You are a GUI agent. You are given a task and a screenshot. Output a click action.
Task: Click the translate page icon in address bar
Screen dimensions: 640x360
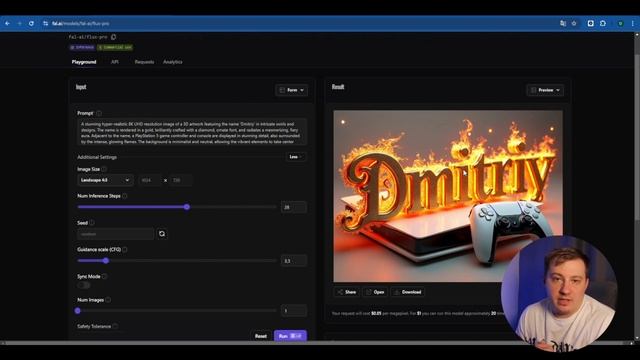[x=563, y=24]
